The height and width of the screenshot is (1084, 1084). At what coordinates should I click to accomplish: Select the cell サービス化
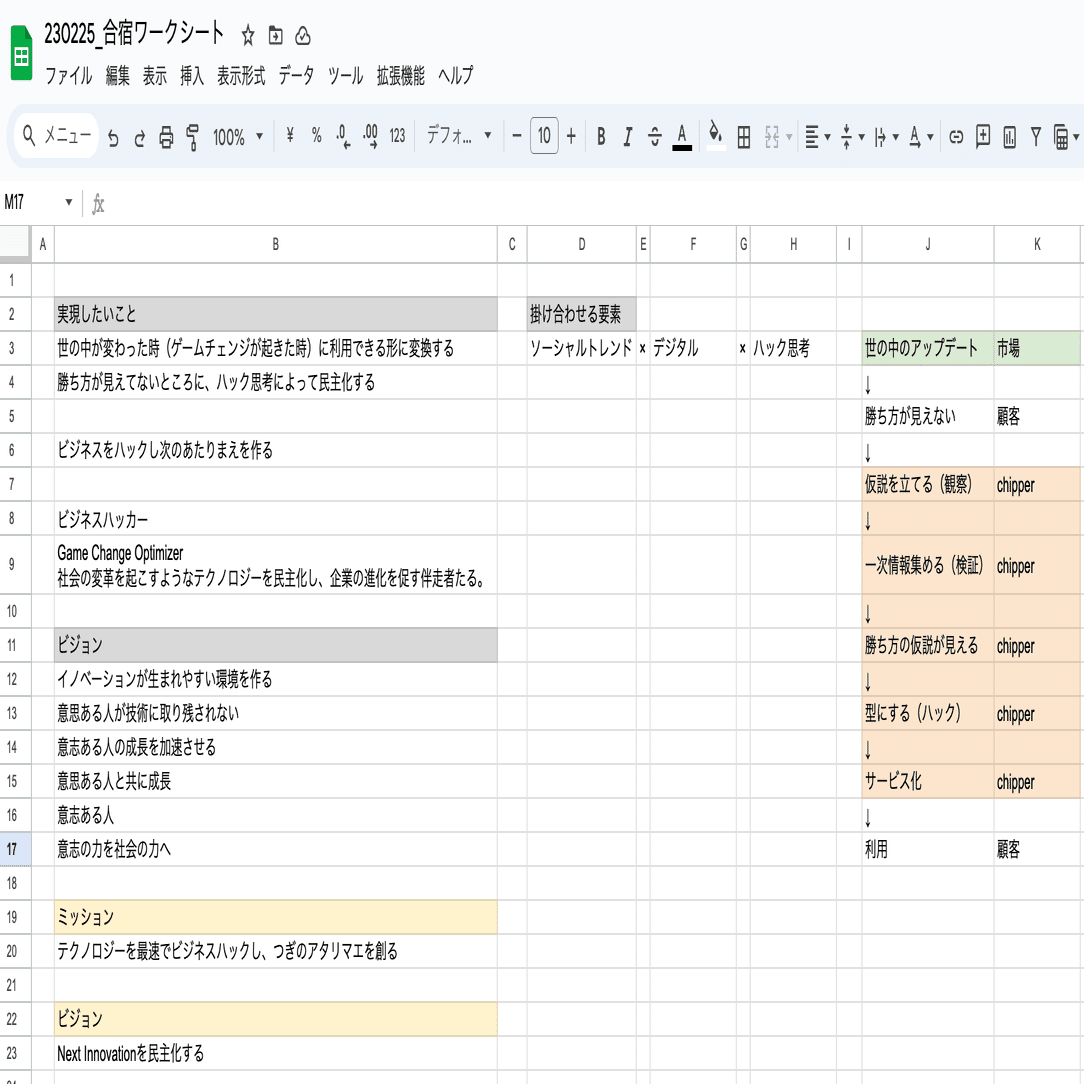(x=928, y=781)
